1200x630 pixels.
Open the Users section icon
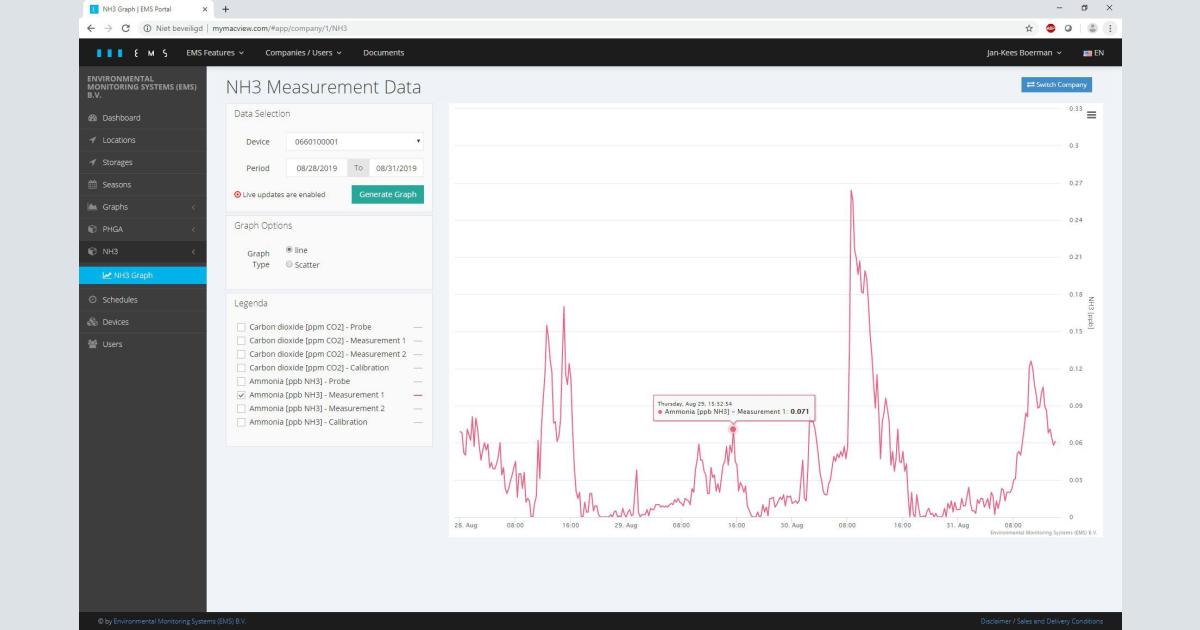91,343
